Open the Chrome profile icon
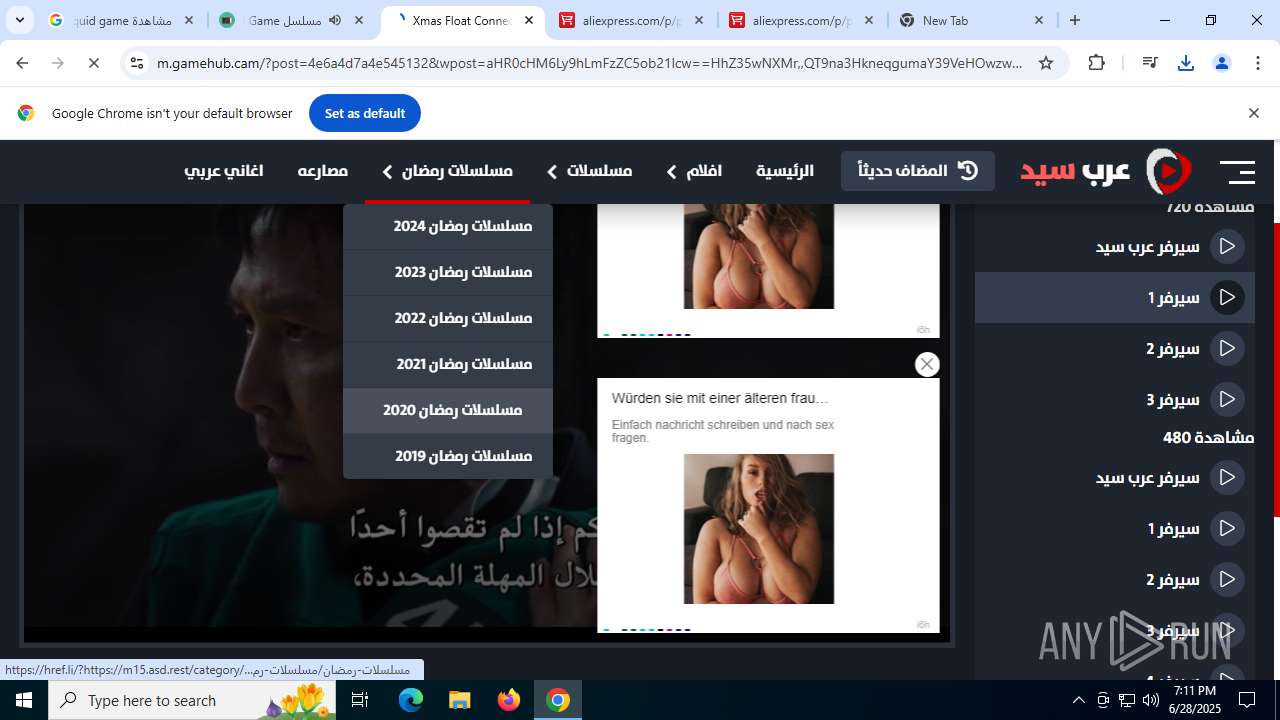1280x720 pixels. pyautogui.click(x=1221, y=63)
